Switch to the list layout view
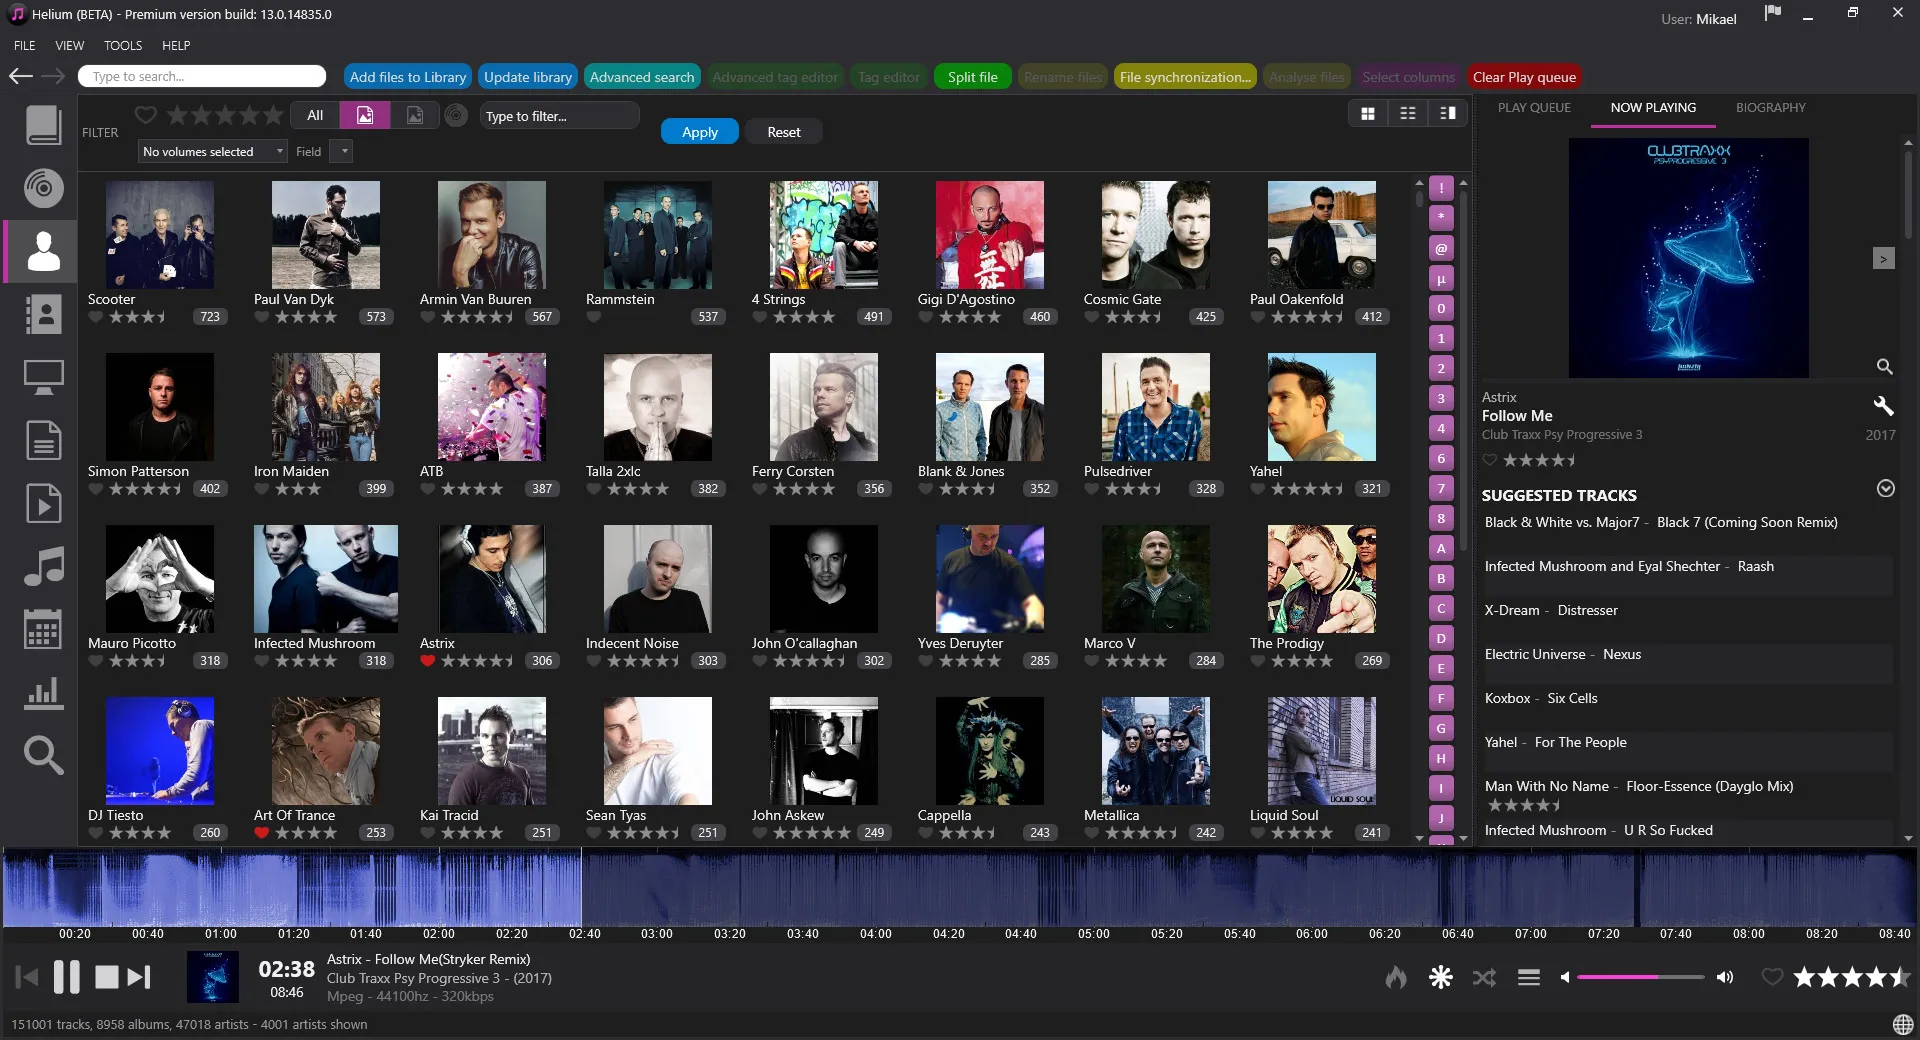This screenshot has height=1040, width=1920. [x=1407, y=113]
